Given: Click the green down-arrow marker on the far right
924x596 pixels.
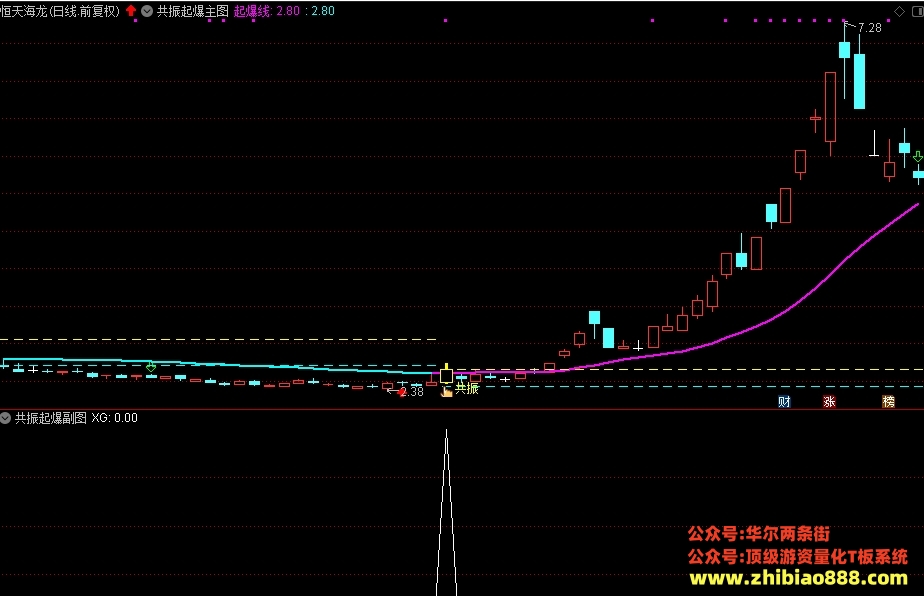Looking at the screenshot, I should pyautogui.click(x=918, y=157).
